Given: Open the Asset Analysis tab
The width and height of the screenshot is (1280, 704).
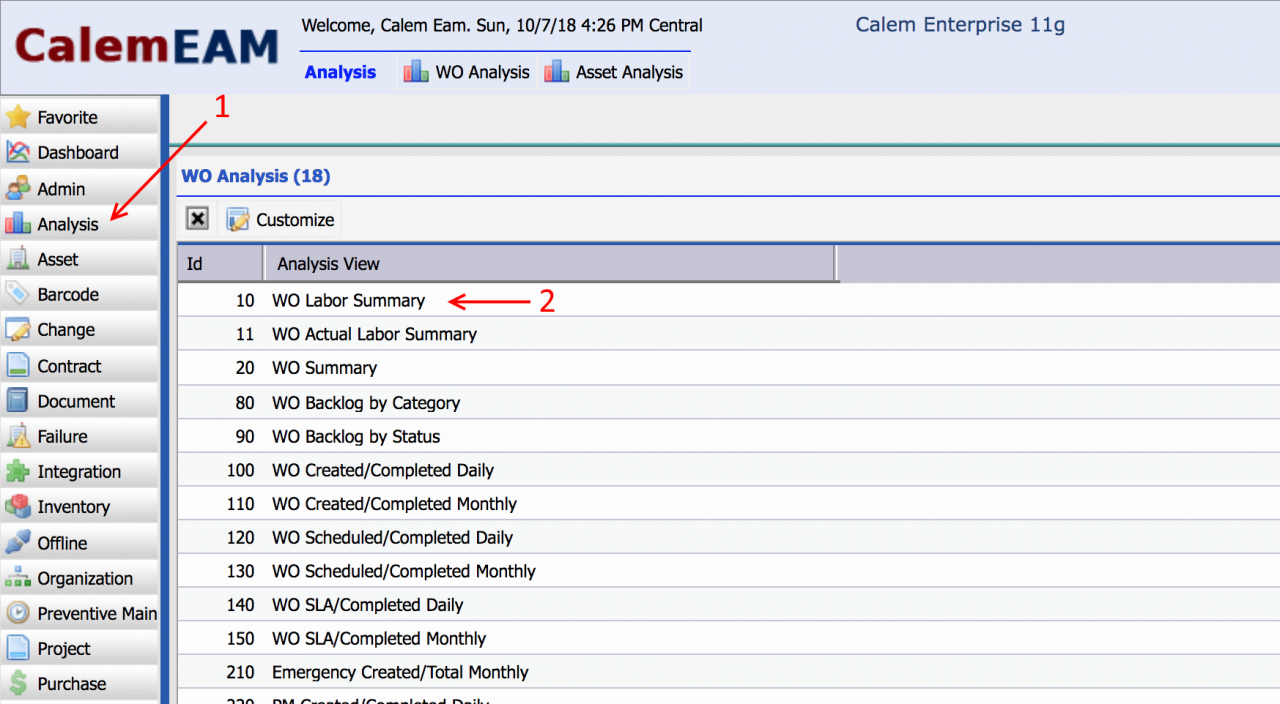Looking at the screenshot, I should pos(614,72).
